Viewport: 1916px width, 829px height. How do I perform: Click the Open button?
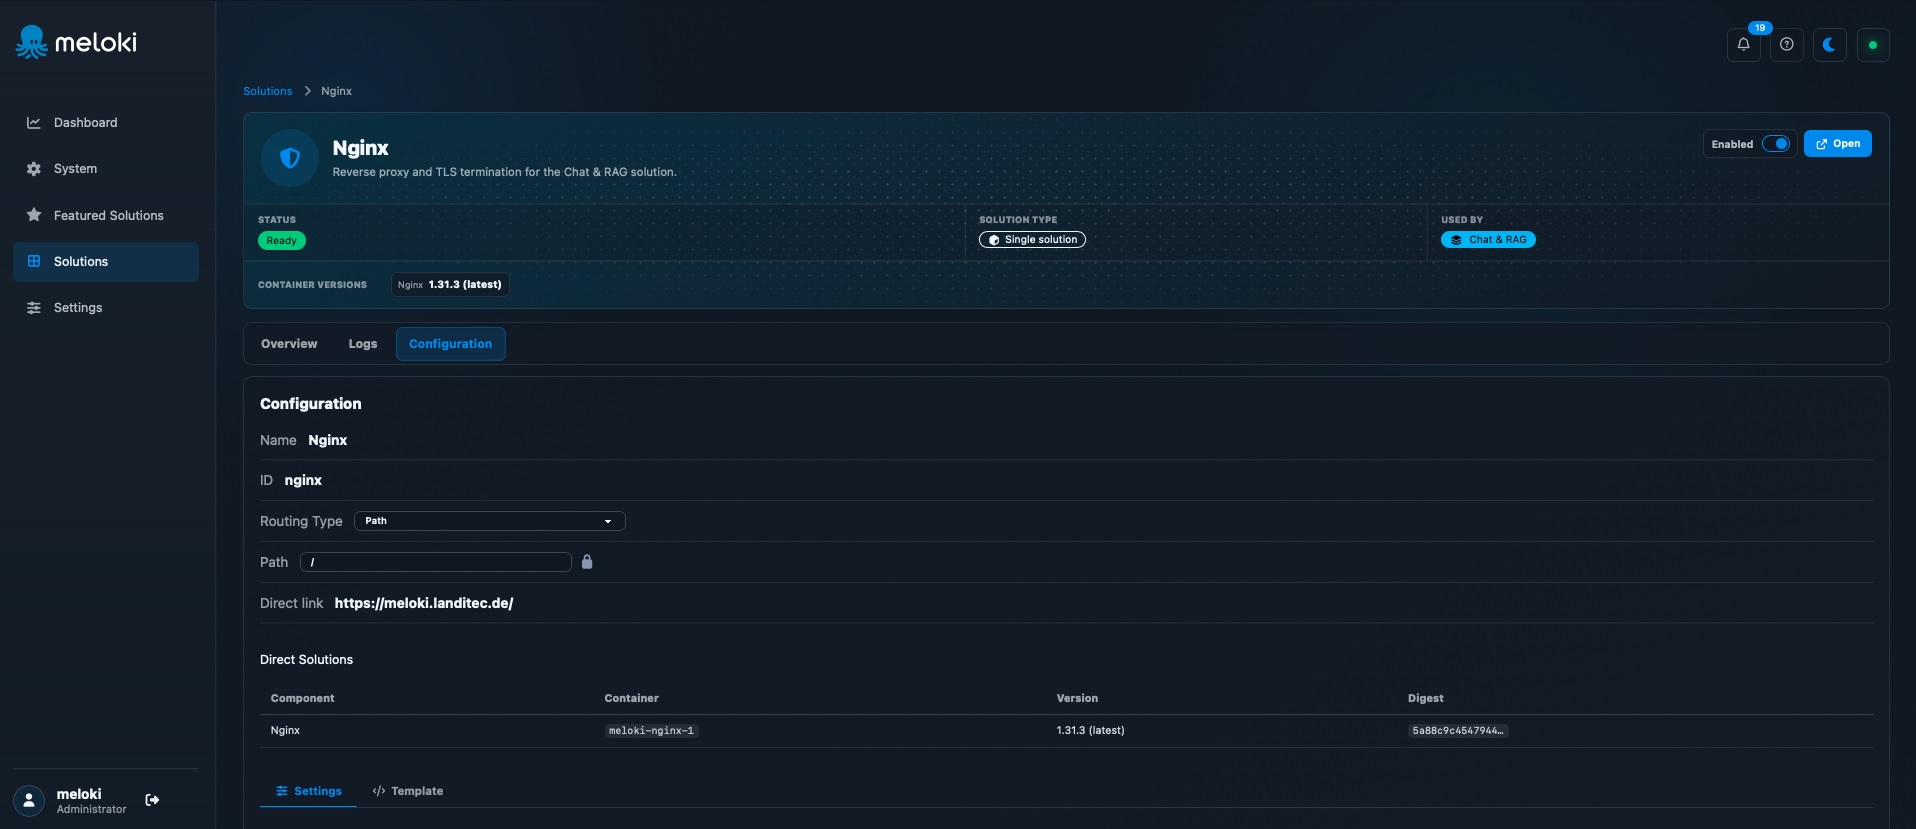(x=1838, y=144)
